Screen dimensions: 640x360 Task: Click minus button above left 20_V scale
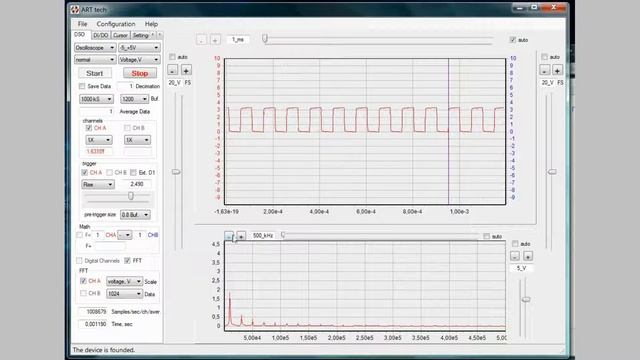173,70
